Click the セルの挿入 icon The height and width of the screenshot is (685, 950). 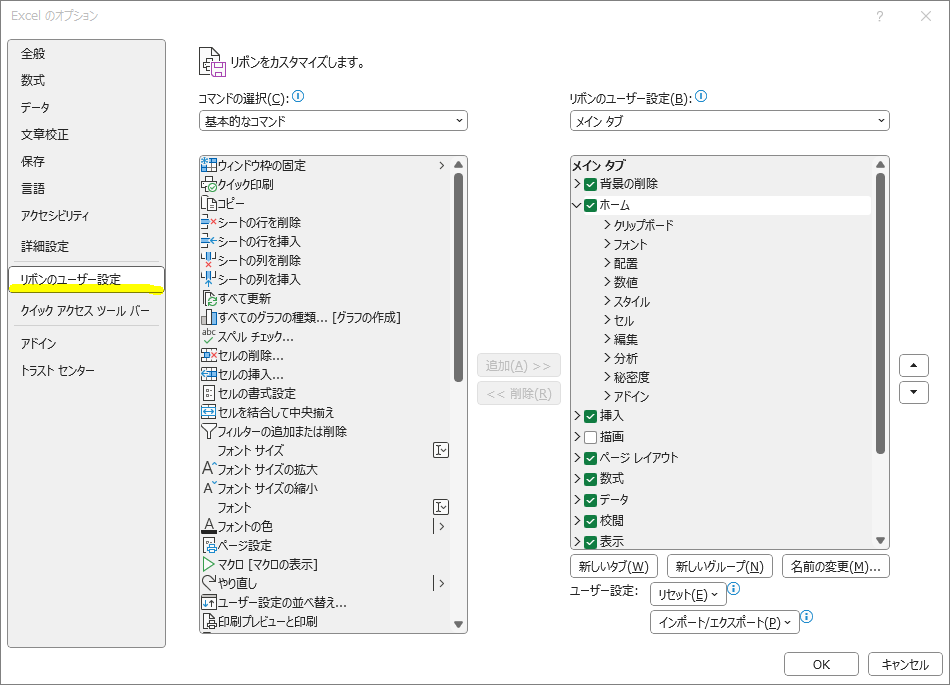pyautogui.click(x=208, y=374)
